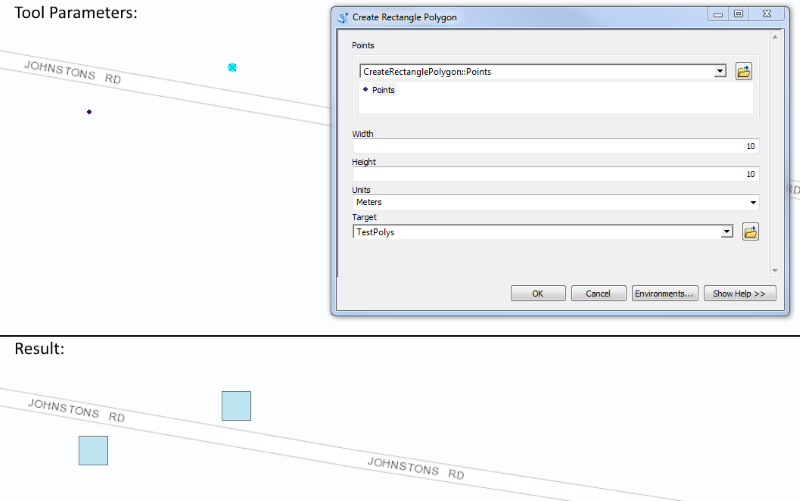
Task: Click the dialog scrollbar up arrow
Action: (775, 37)
